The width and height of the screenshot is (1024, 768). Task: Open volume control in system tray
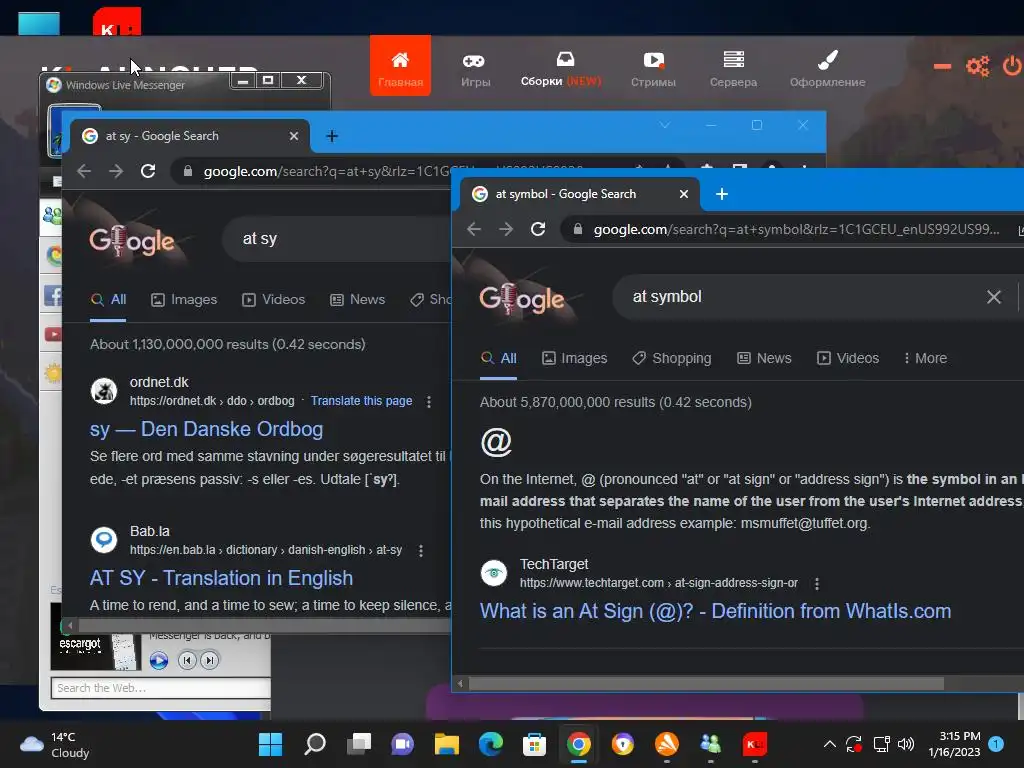(x=906, y=744)
